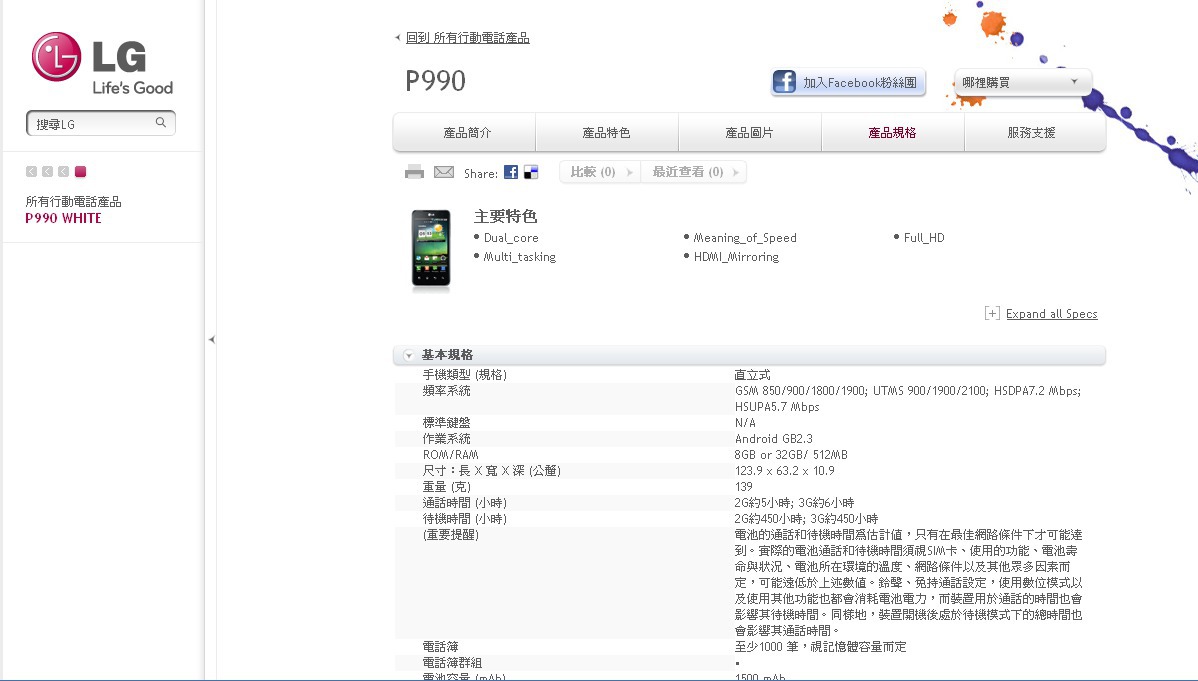Click the 標準鍵盤 row label
The image size is (1198, 681).
click(446, 423)
